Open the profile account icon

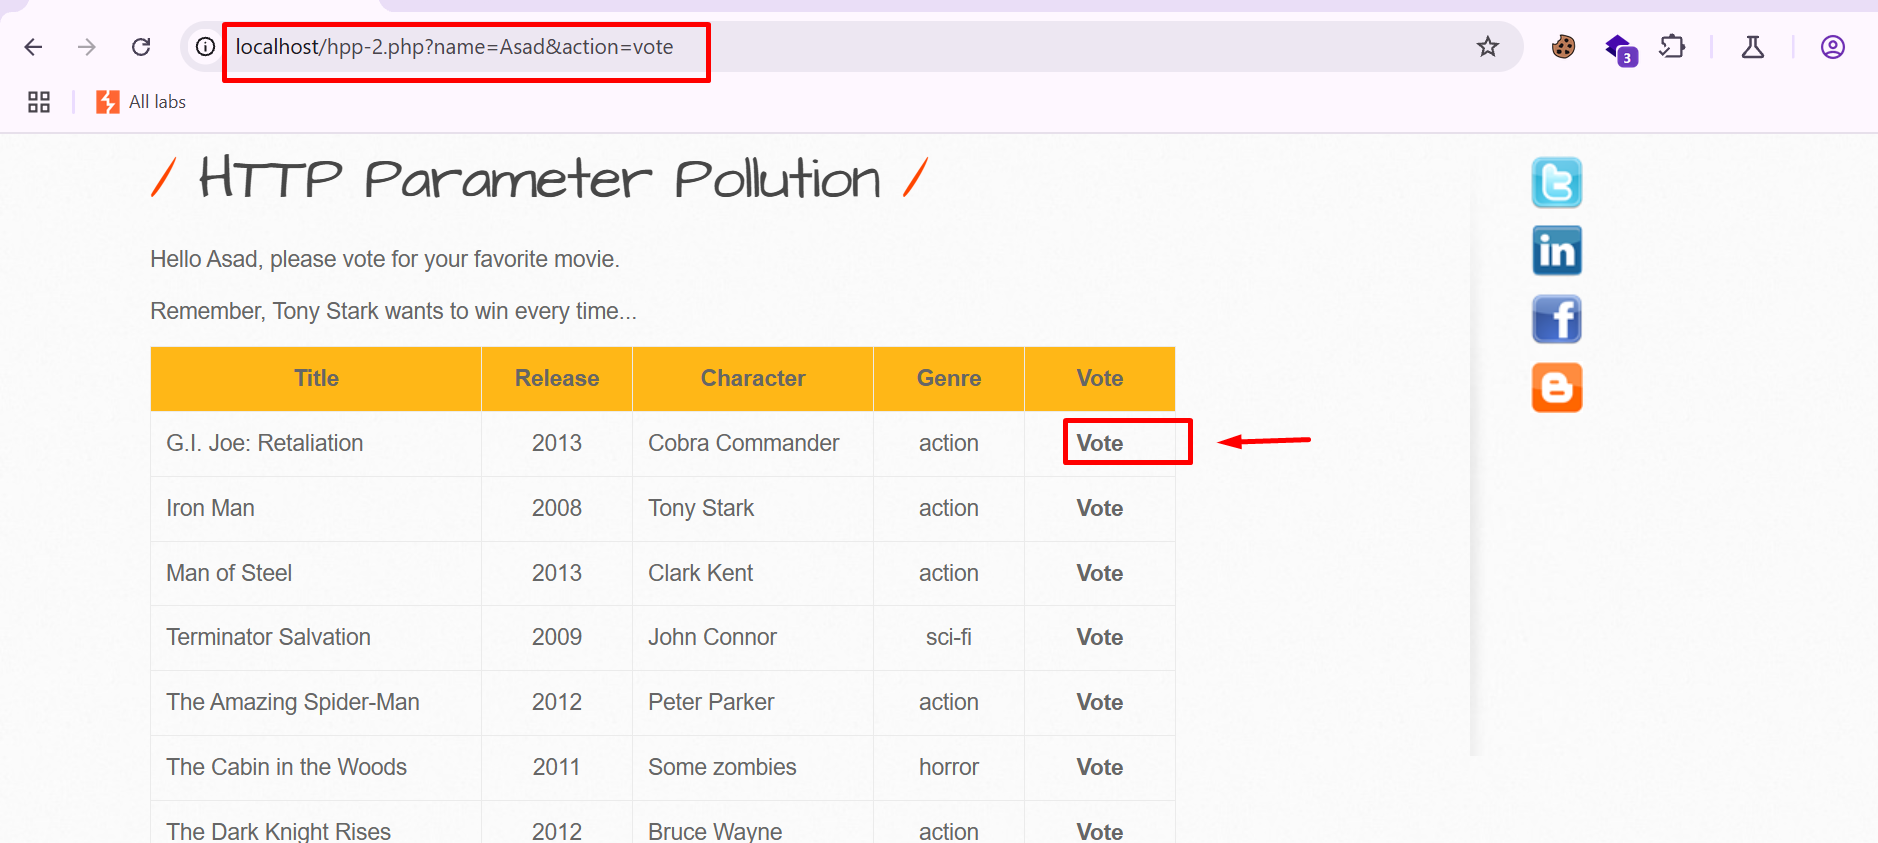point(1832,47)
